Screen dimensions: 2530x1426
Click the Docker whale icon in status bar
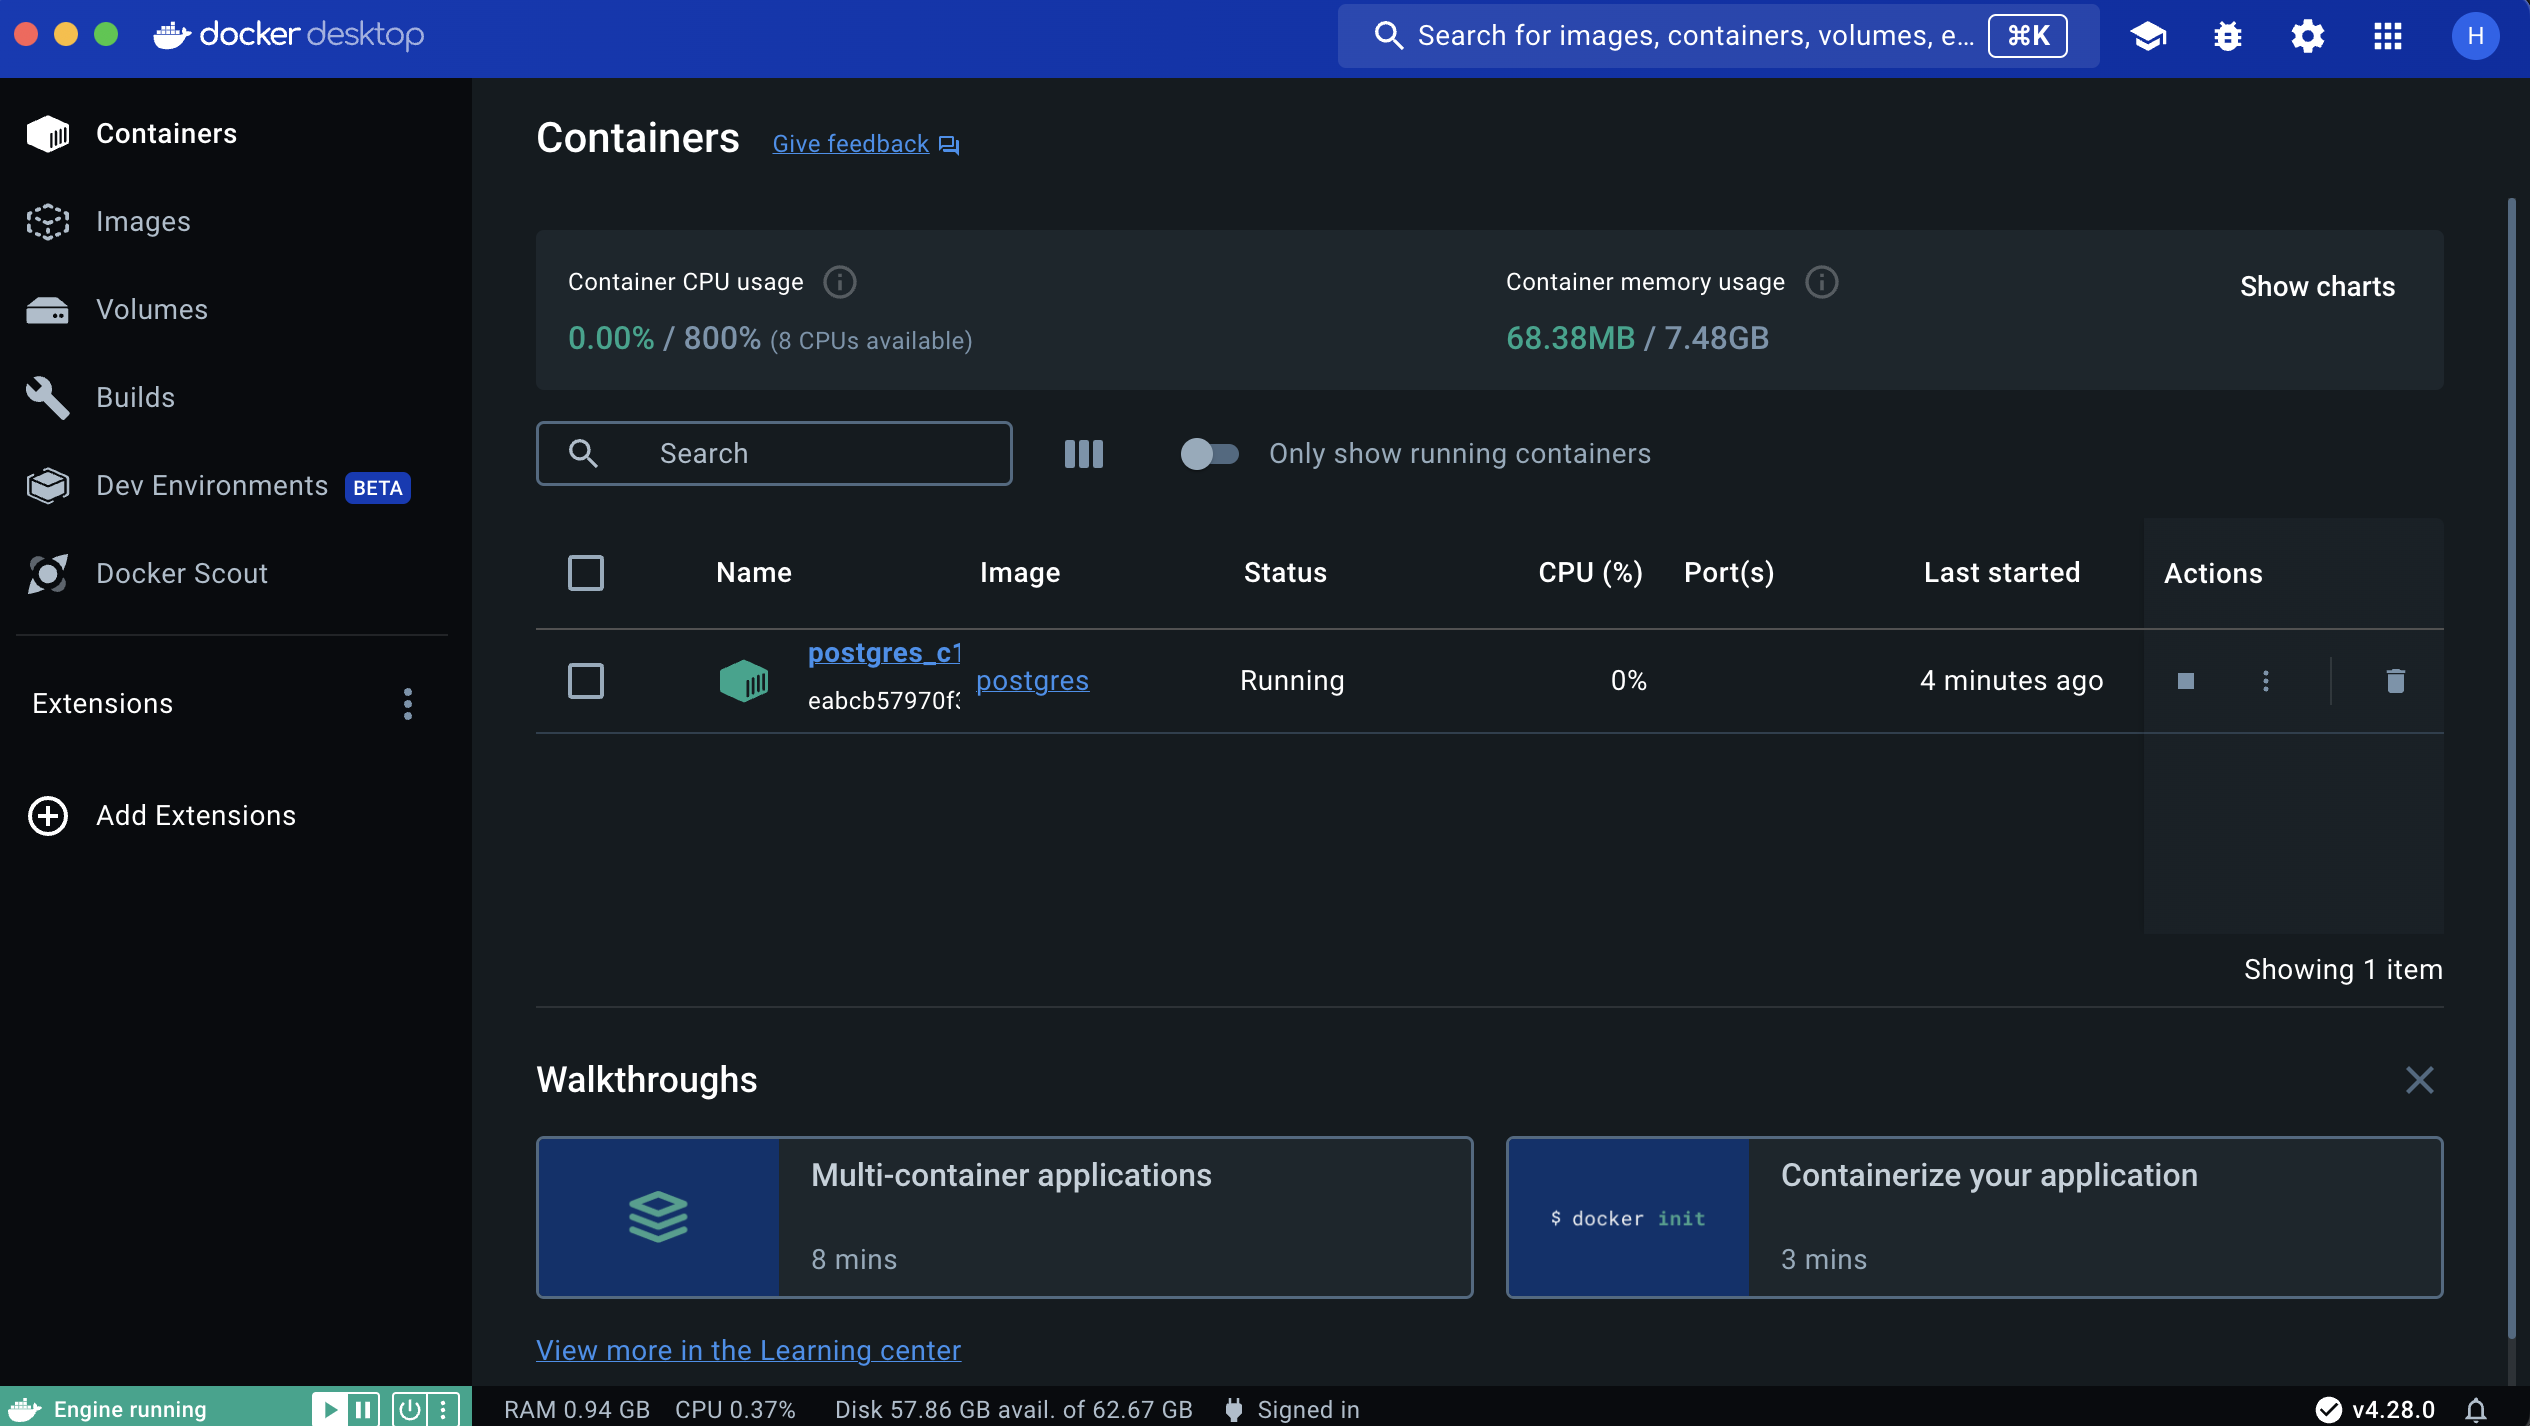[x=24, y=1410]
